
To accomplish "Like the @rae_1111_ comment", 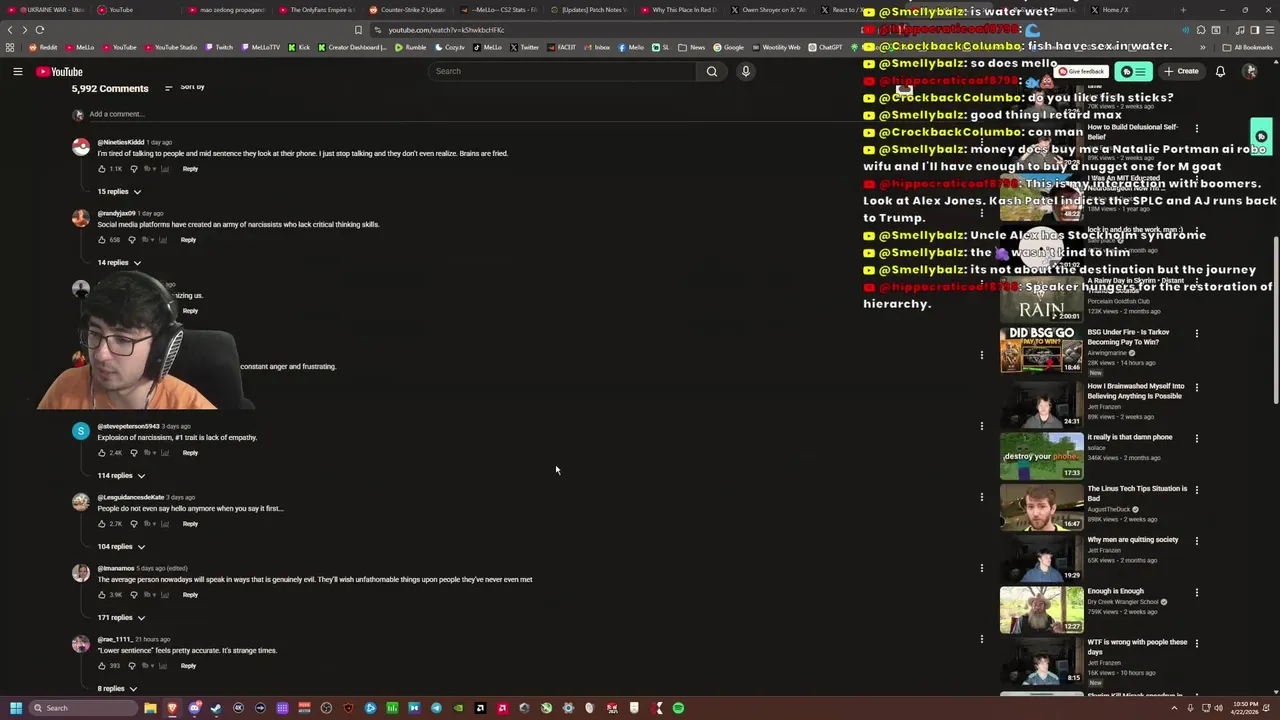I will tap(101, 666).
